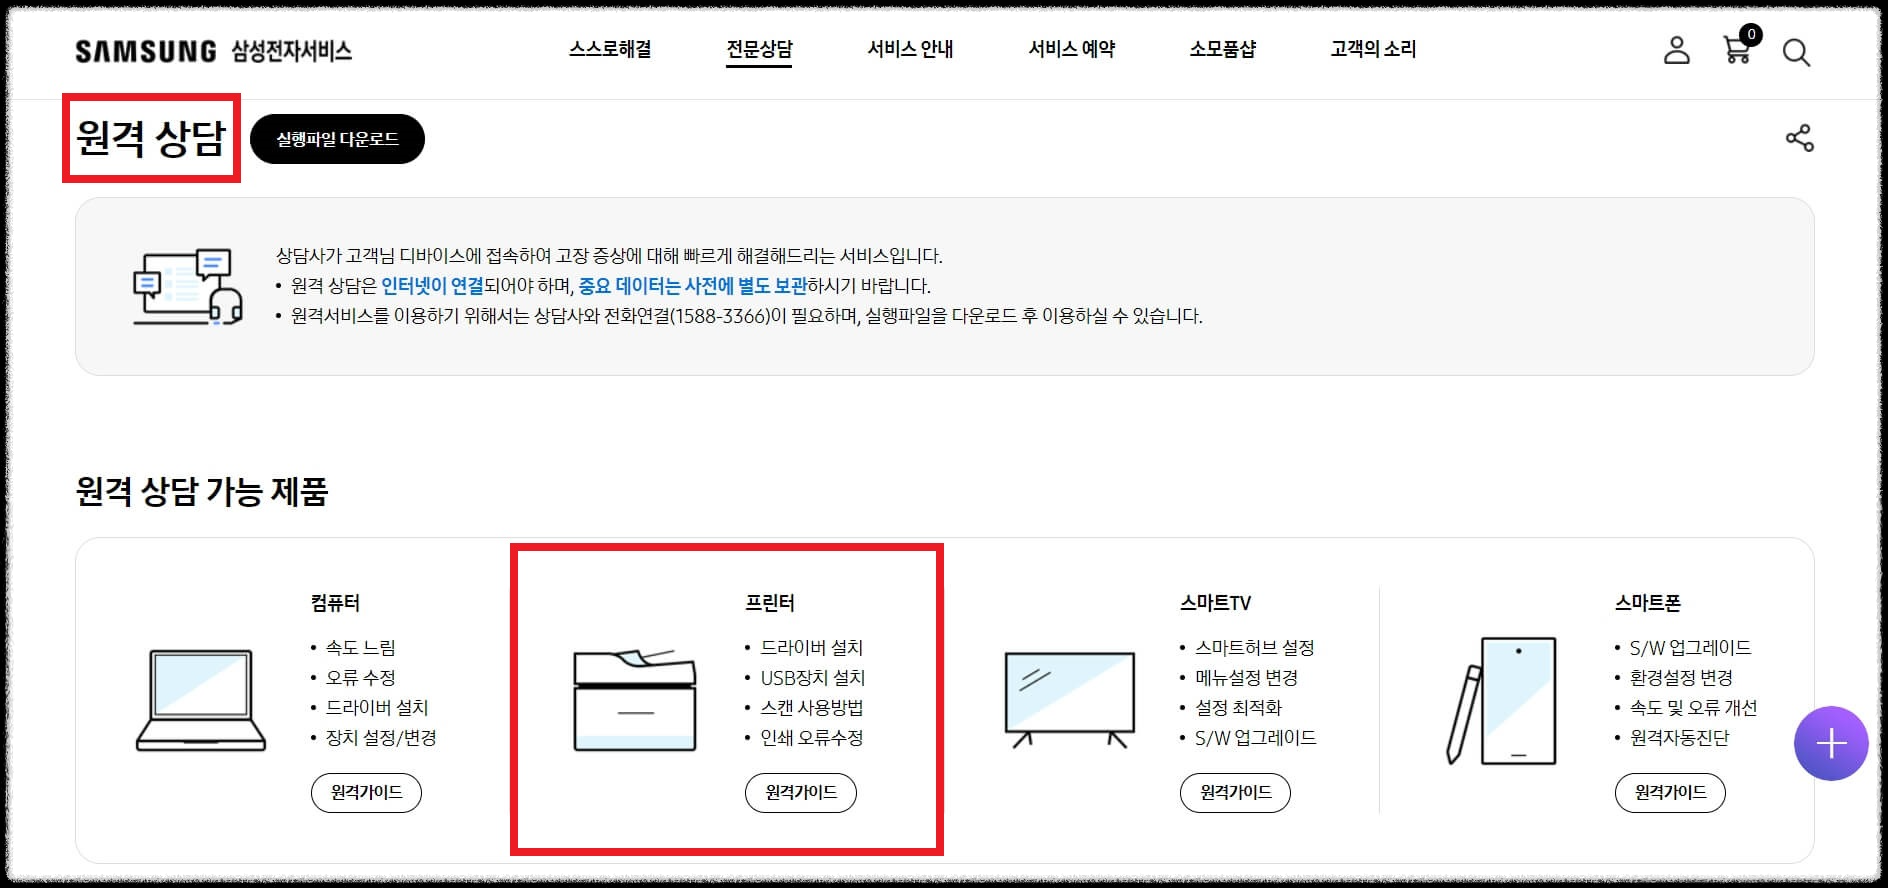Open the purple plus floating button
The height and width of the screenshot is (888, 1888).
[1831, 743]
